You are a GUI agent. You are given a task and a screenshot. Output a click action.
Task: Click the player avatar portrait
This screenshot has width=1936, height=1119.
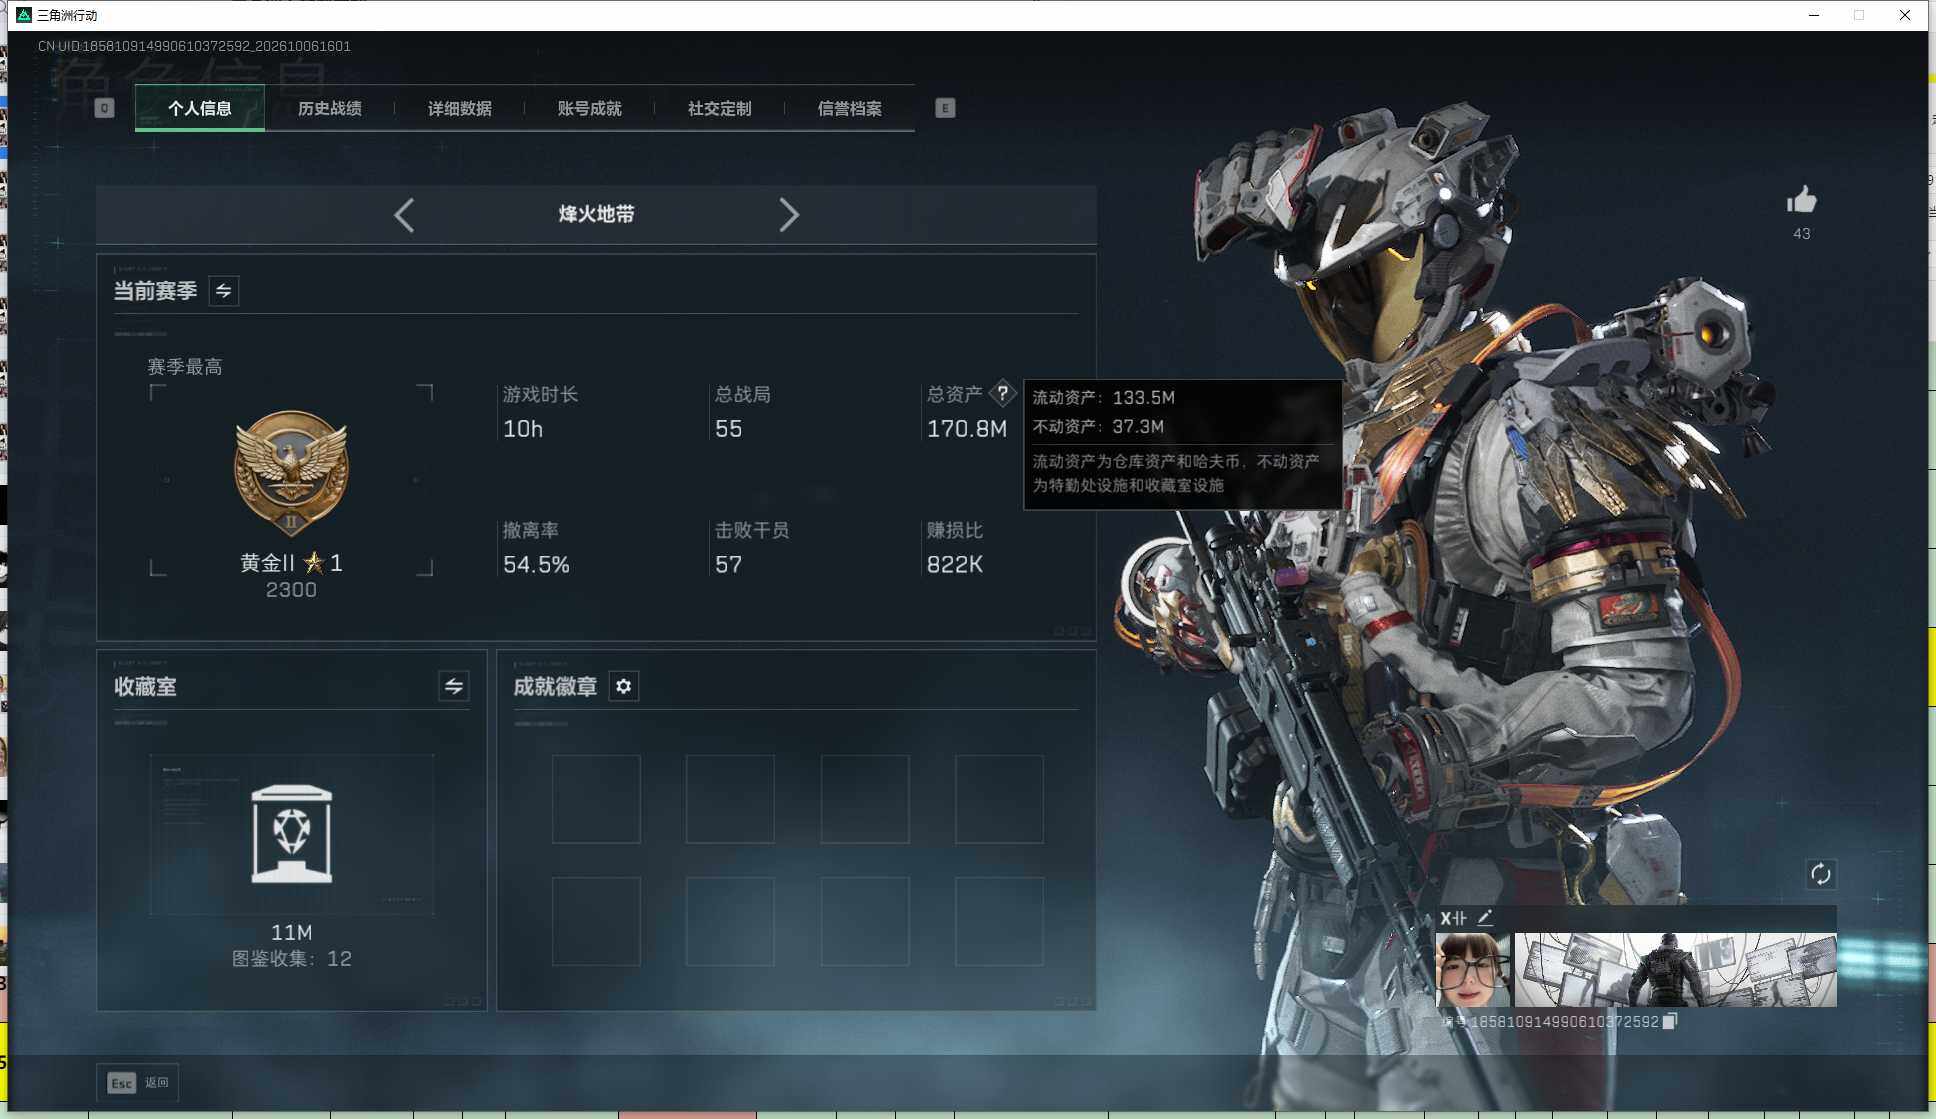[1473, 970]
